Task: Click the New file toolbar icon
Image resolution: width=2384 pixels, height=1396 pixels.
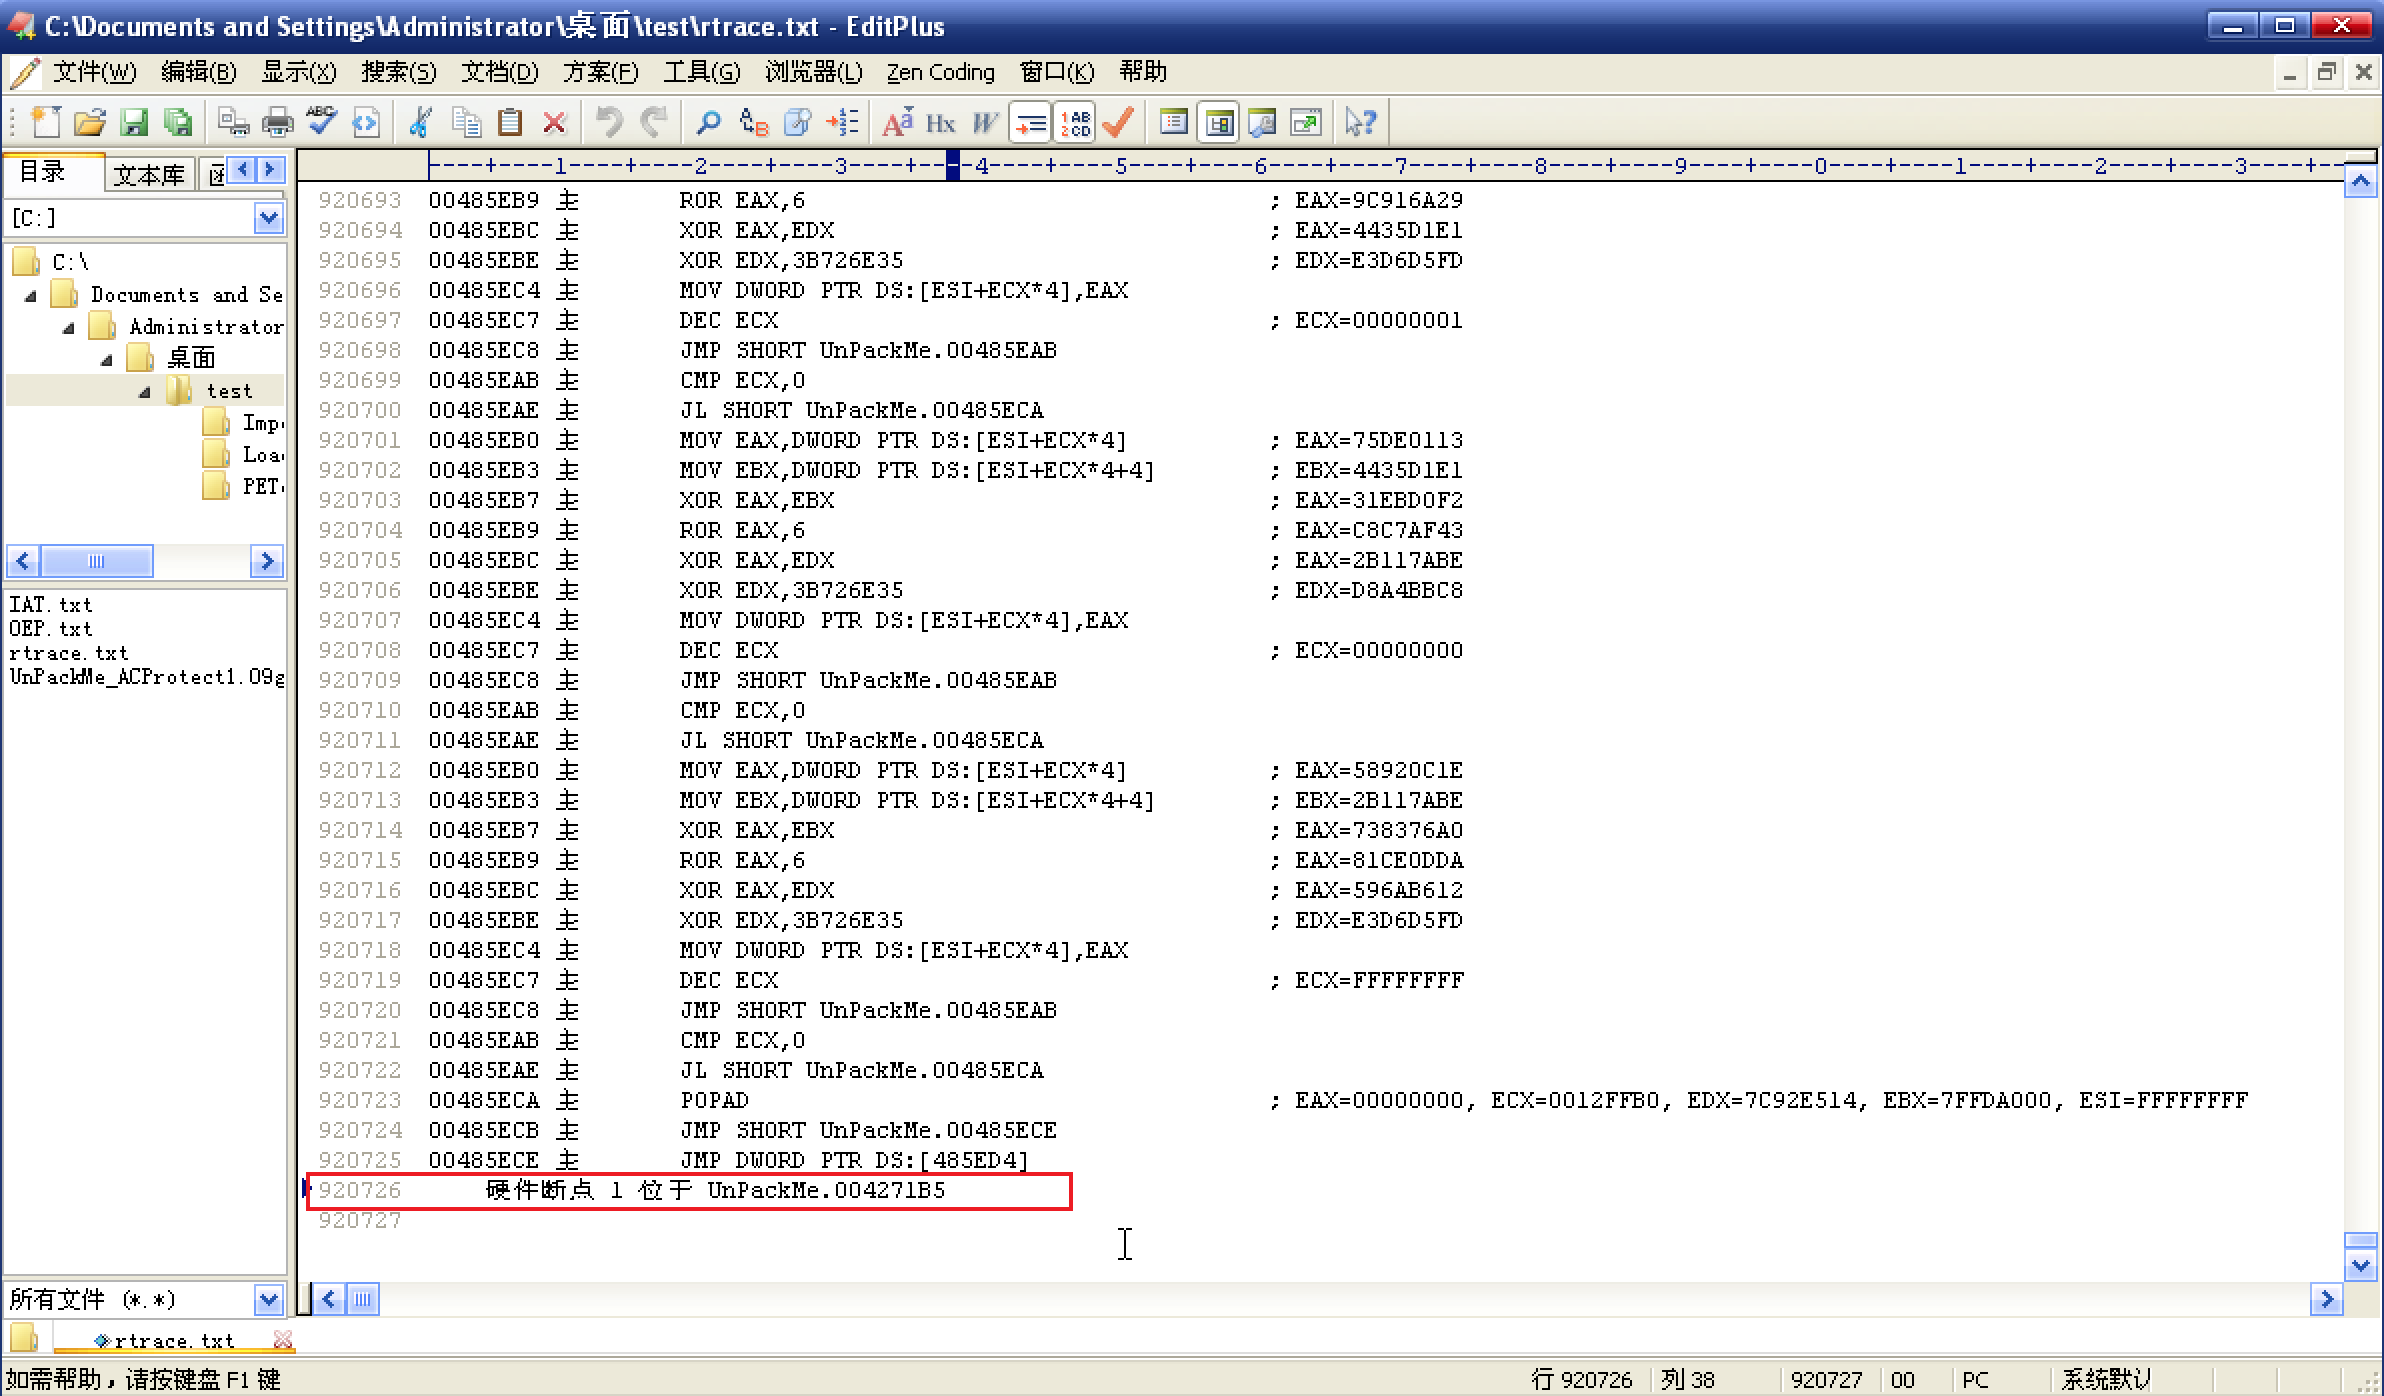Action: point(45,123)
